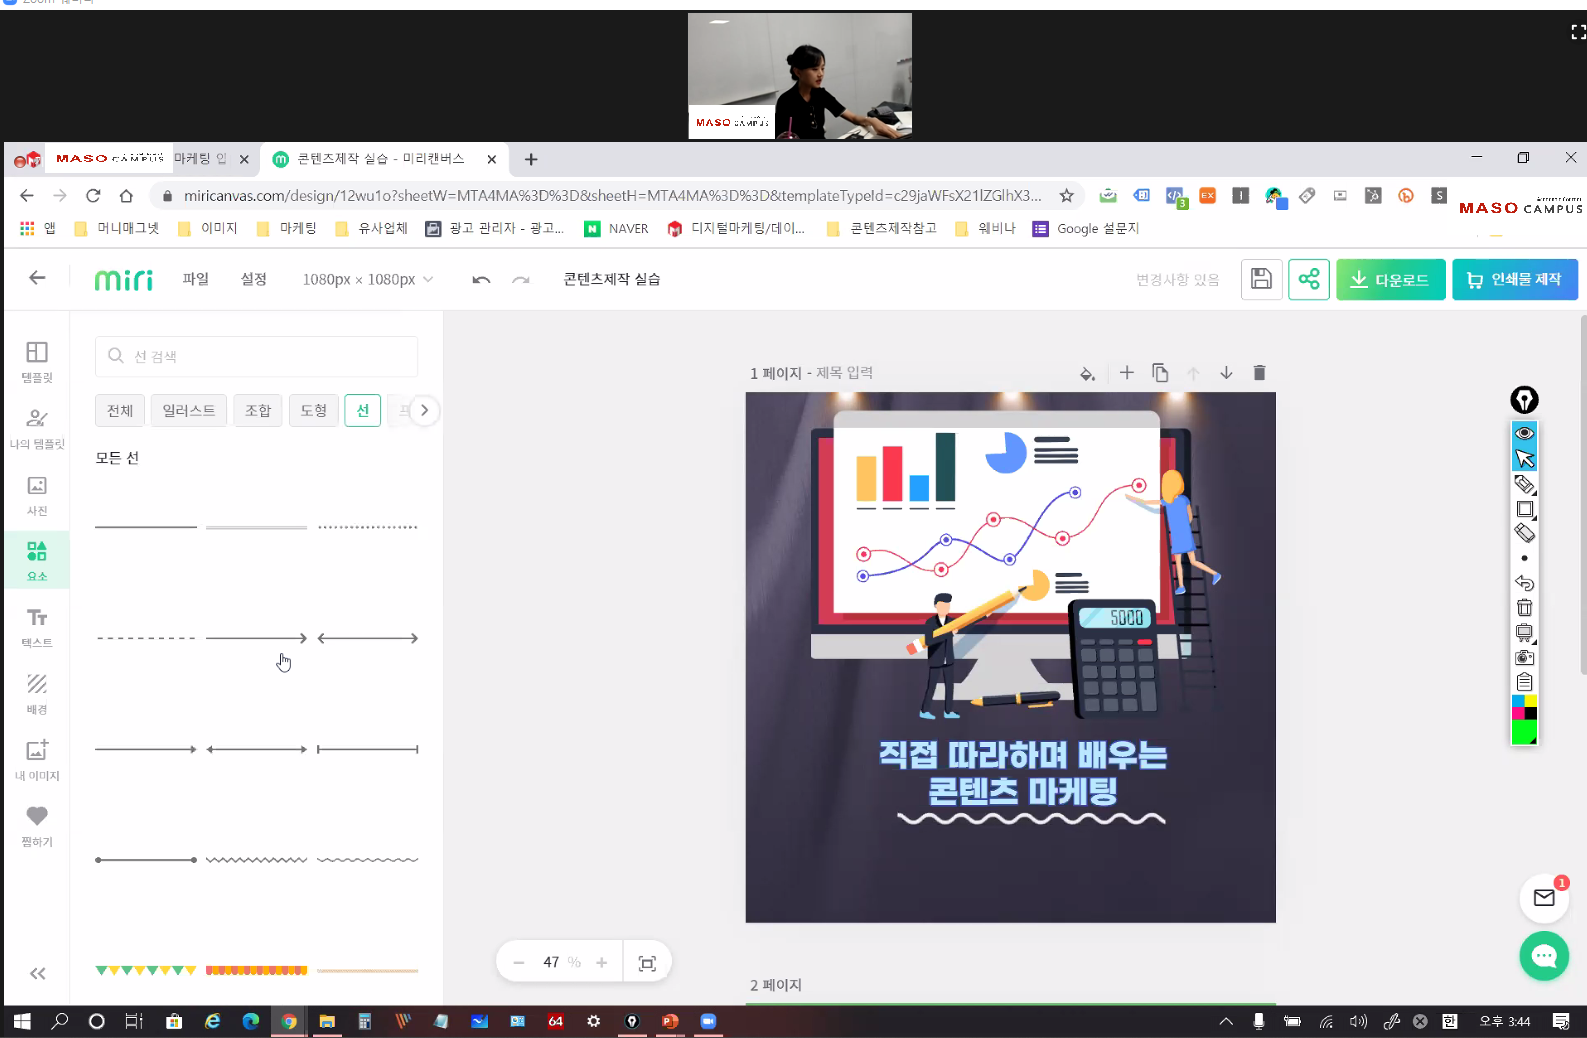This screenshot has height=1038, width=1587.
Task: Open the 사진 (Photos) sidebar panel
Action: [x=37, y=495]
